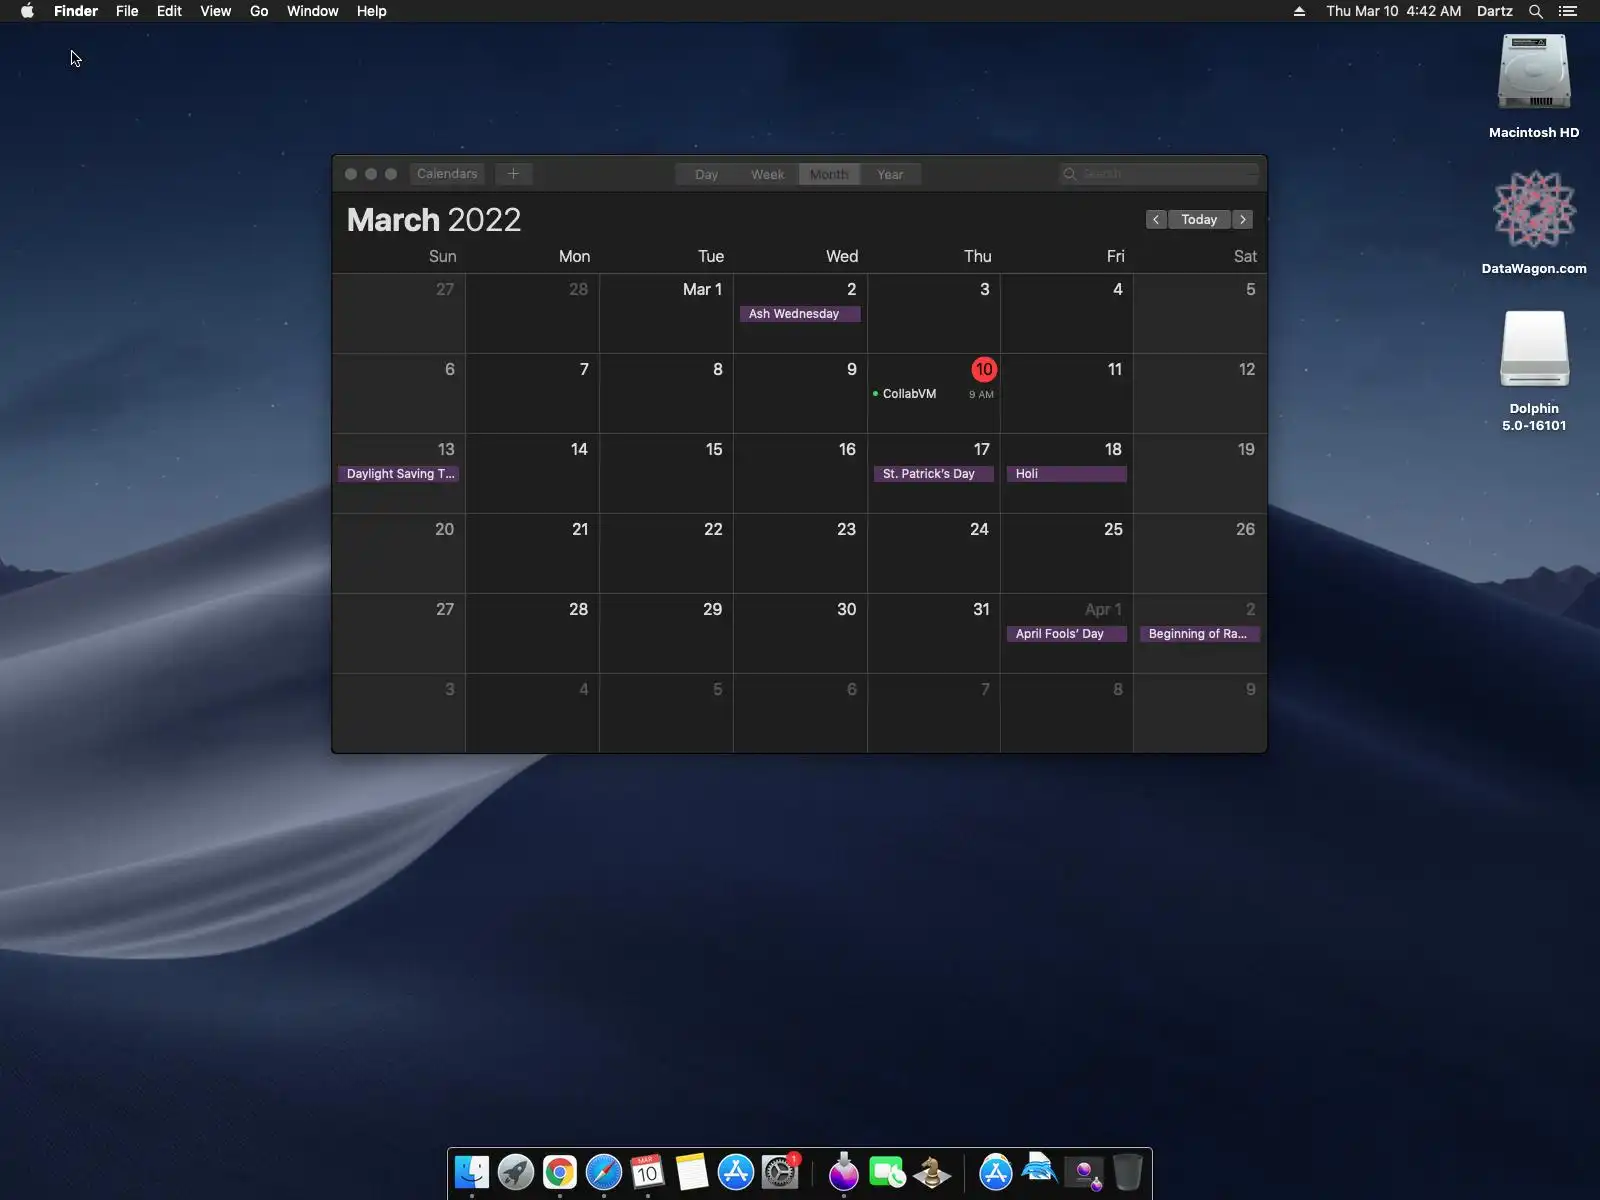This screenshot has width=1600, height=1200.
Task: Open Notes from the Dock
Action: pyautogui.click(x=692, y=1172)
